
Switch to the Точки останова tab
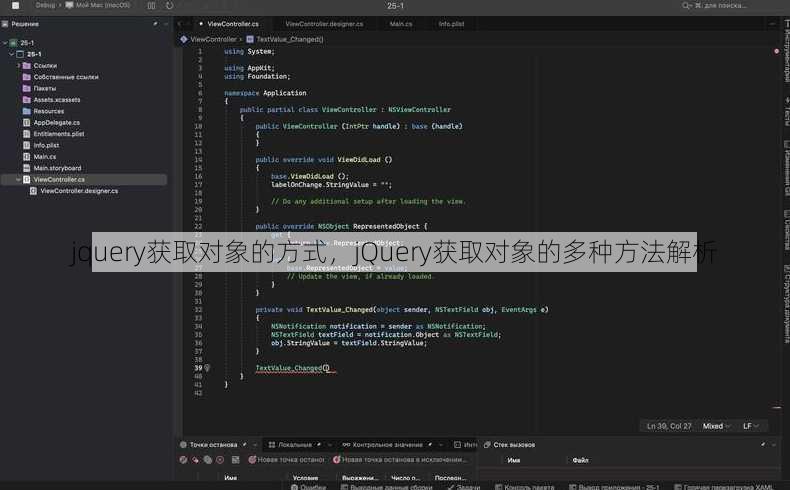(209, 445)
